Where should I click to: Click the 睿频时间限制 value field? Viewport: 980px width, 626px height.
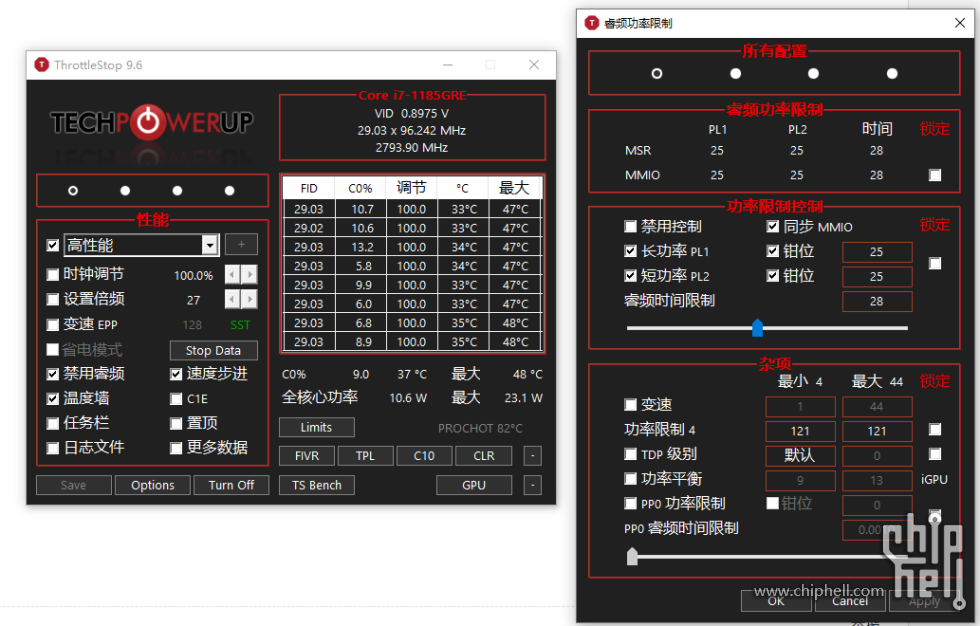tap(877, 301)
